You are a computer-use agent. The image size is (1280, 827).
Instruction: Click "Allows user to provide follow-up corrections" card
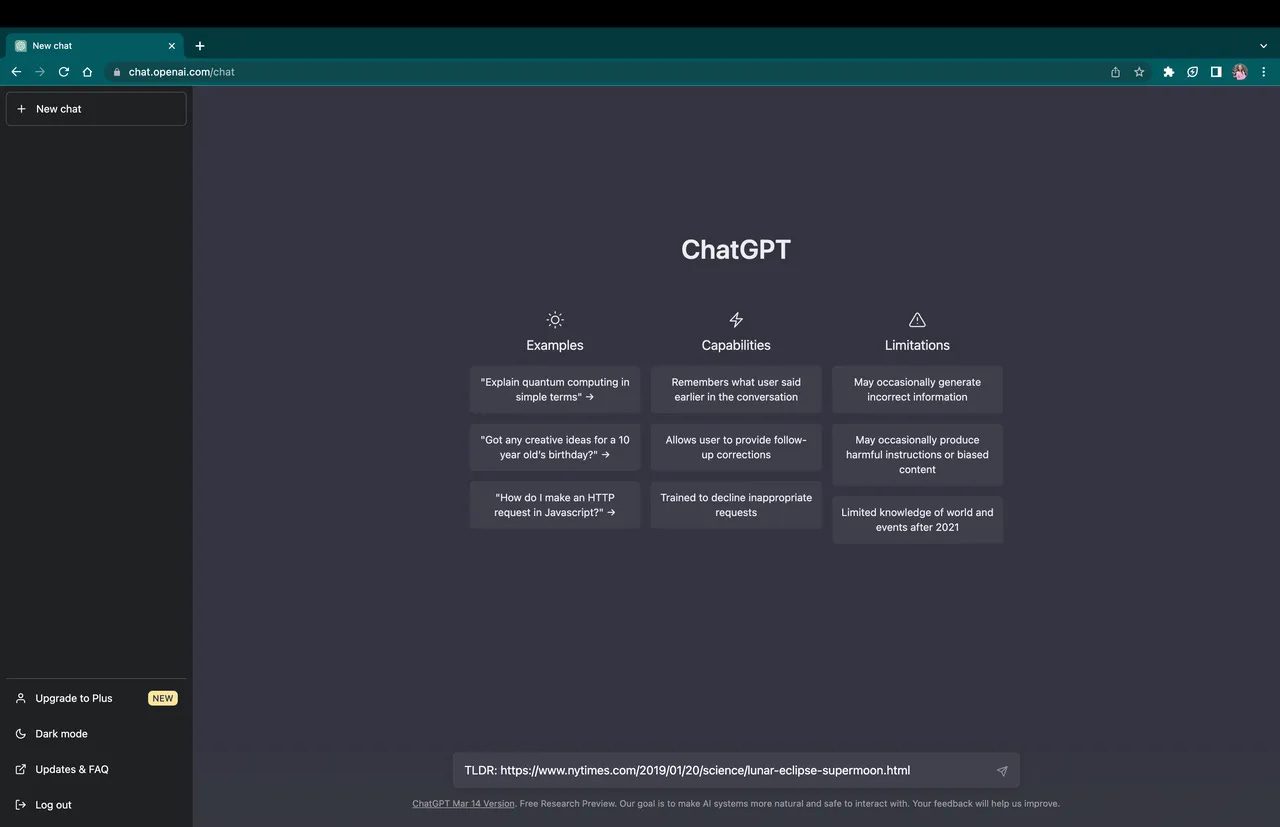736,447
